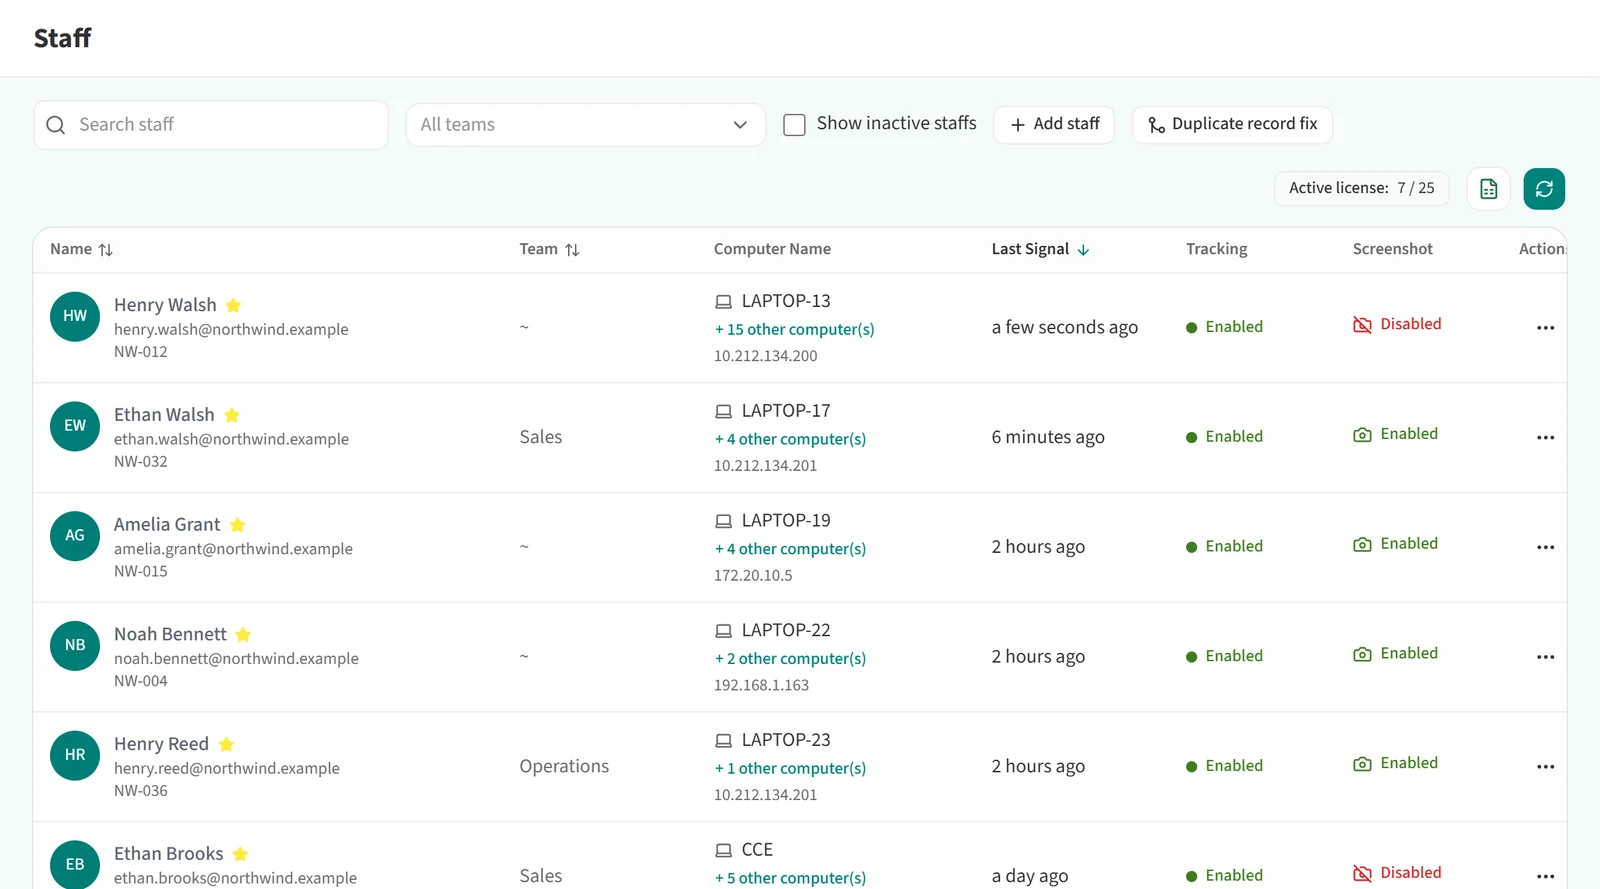Viewport: 1600px width, 889px height.
Task: Click the star beside Noah Bennett
Action: pyautogui.click(x=243, y=635)
